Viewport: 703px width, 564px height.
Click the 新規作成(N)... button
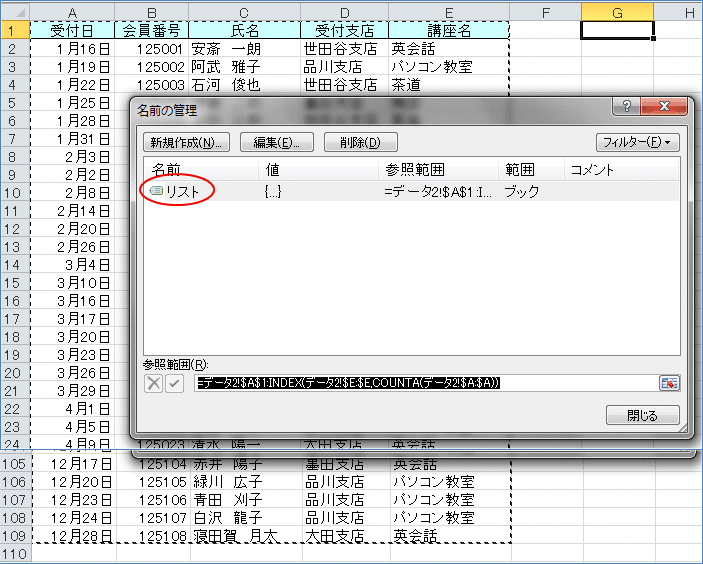[x=187, y=142]
